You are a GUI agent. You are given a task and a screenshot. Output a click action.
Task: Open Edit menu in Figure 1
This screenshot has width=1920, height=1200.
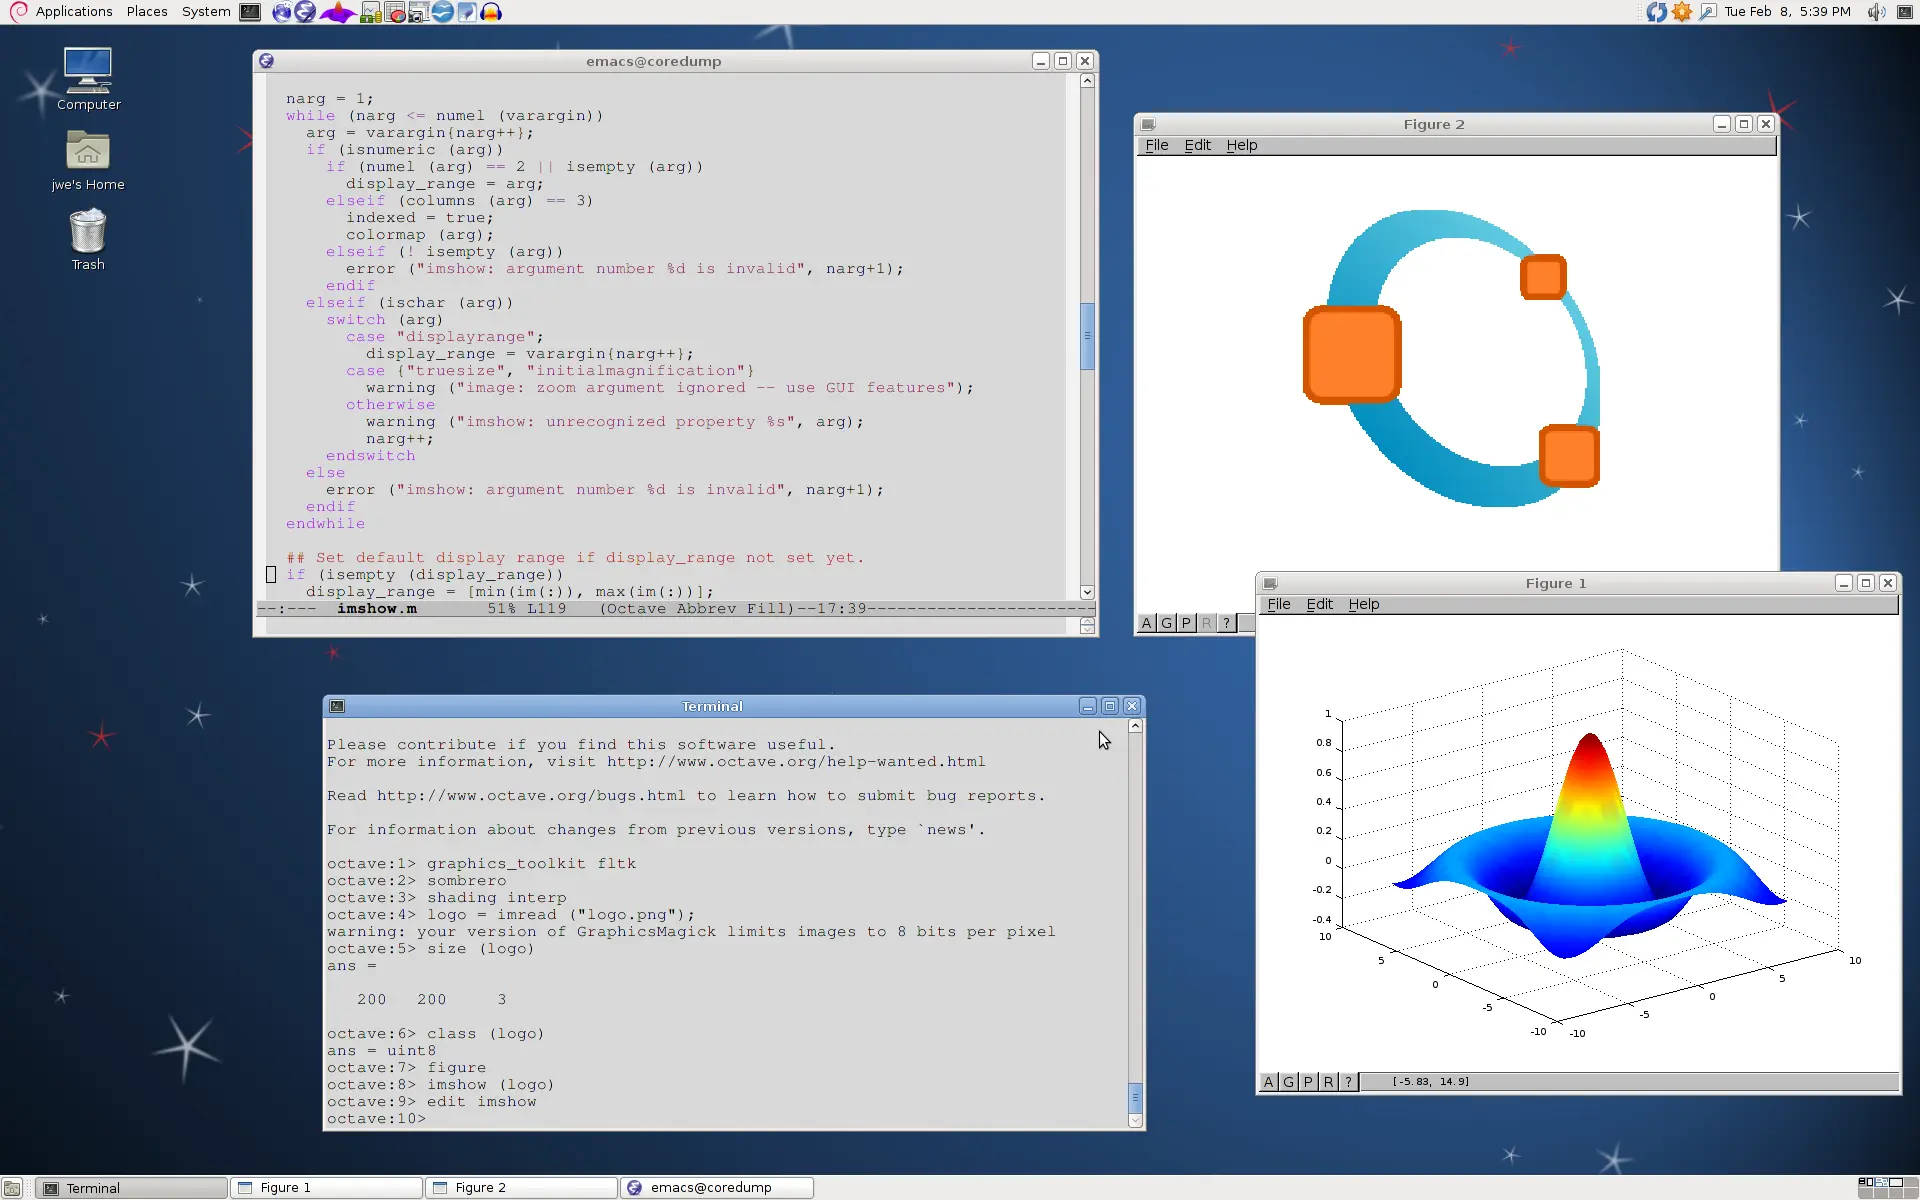tap(1319, 604)
